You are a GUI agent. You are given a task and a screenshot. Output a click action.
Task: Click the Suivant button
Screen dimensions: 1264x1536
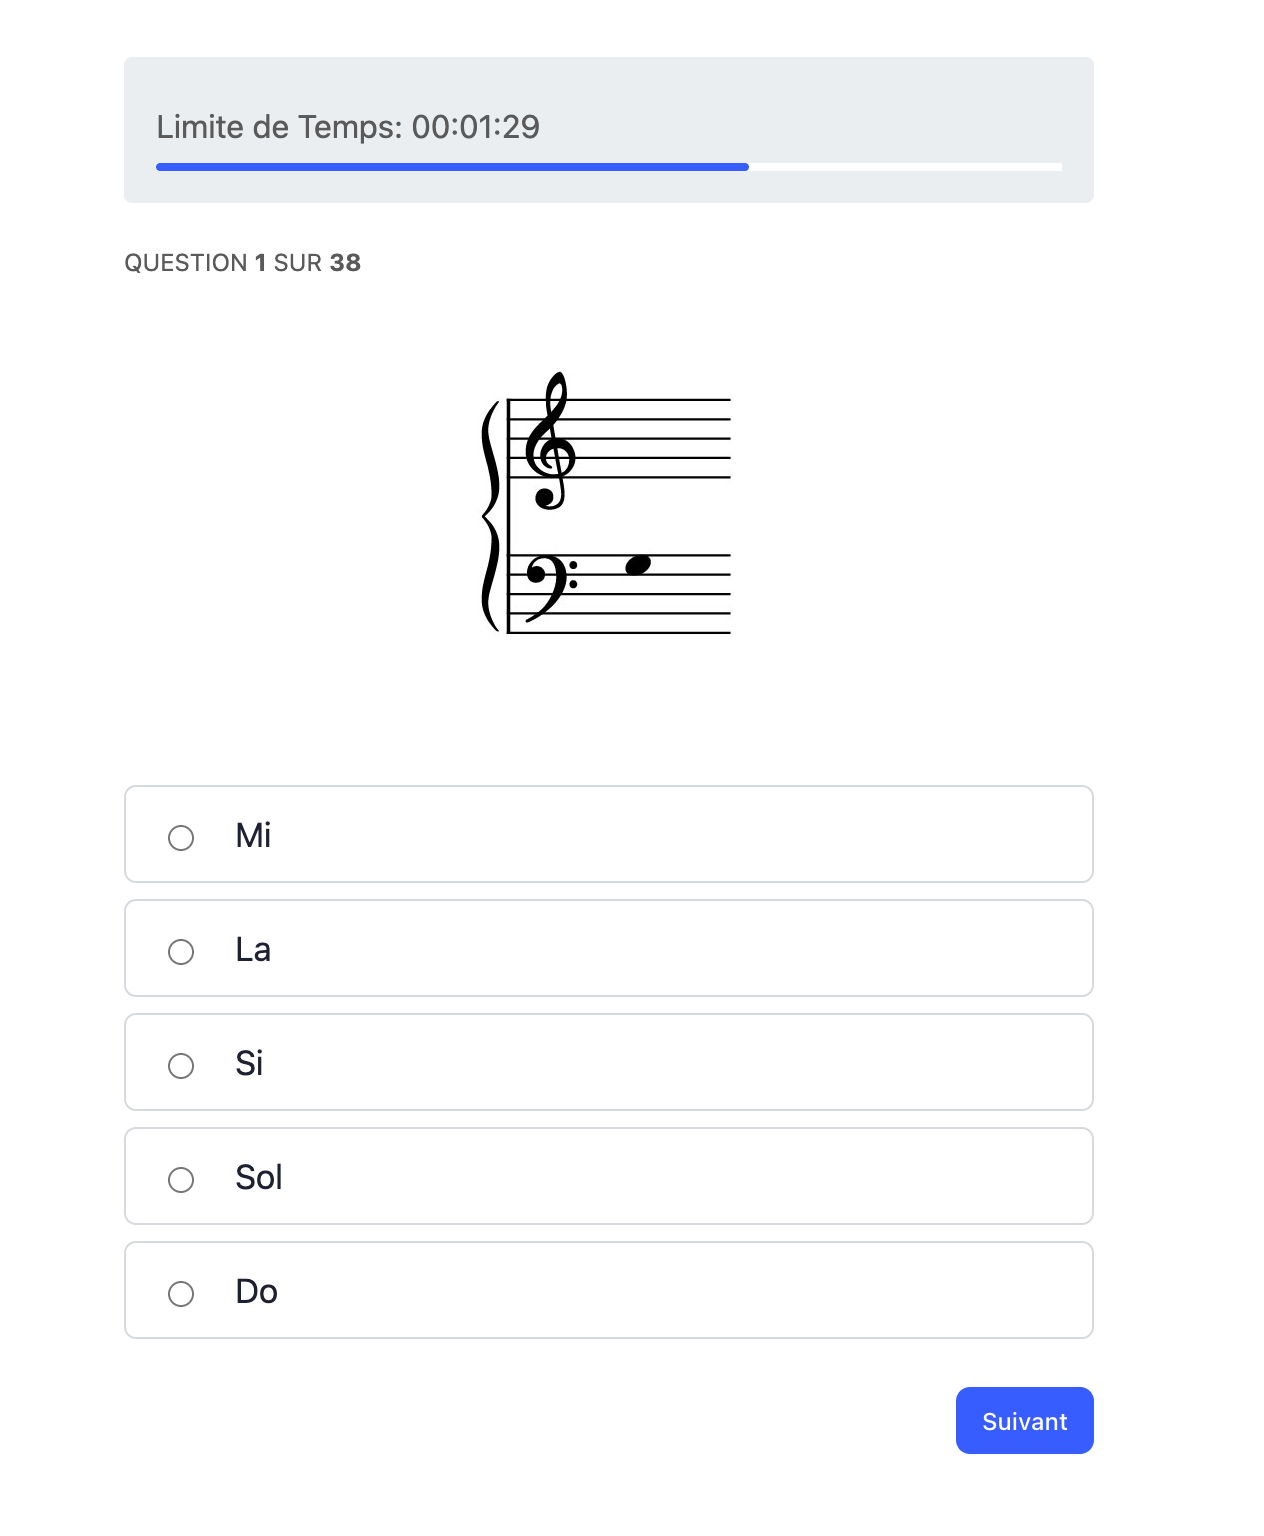[x=1024, y=1420]
